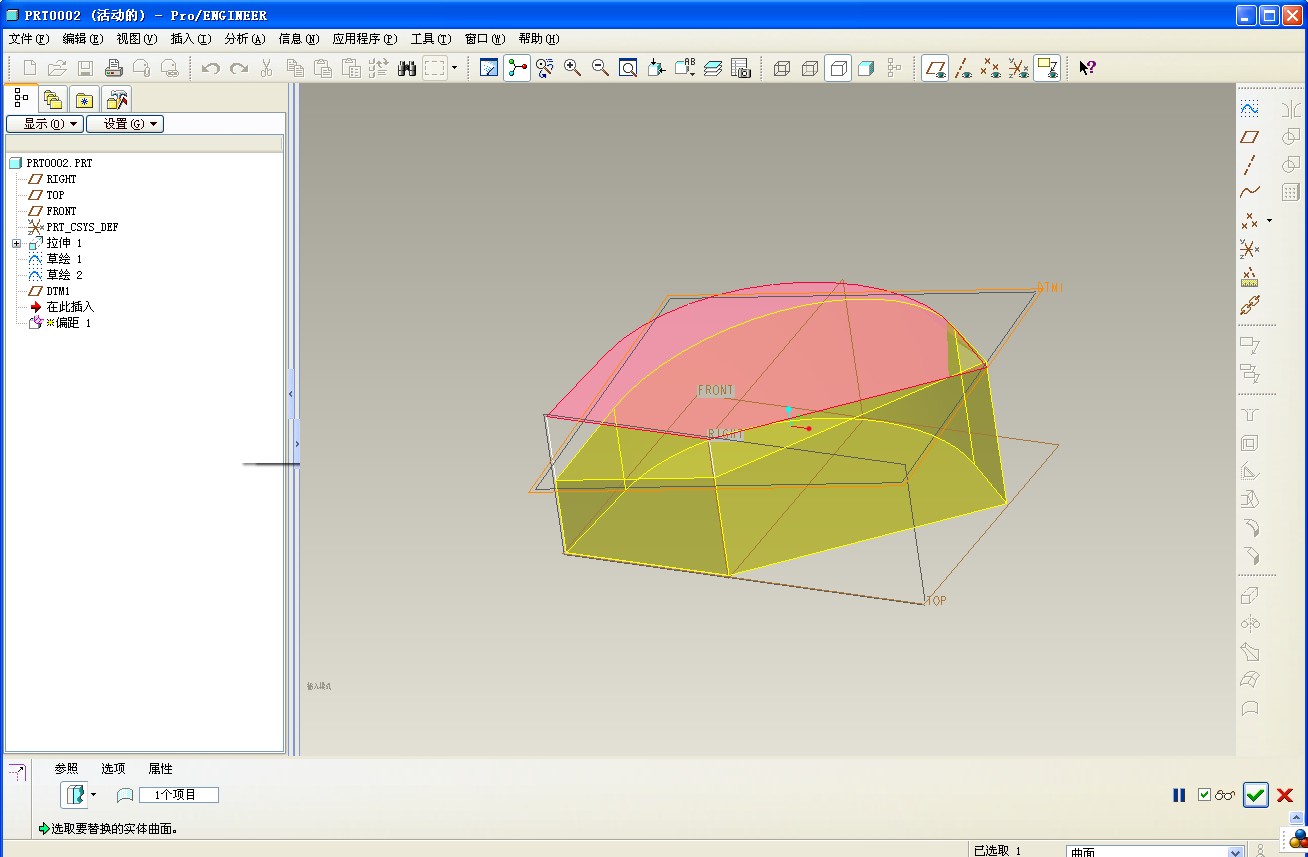Switch to Wireframe display
1308x857 pixels.
782,68
